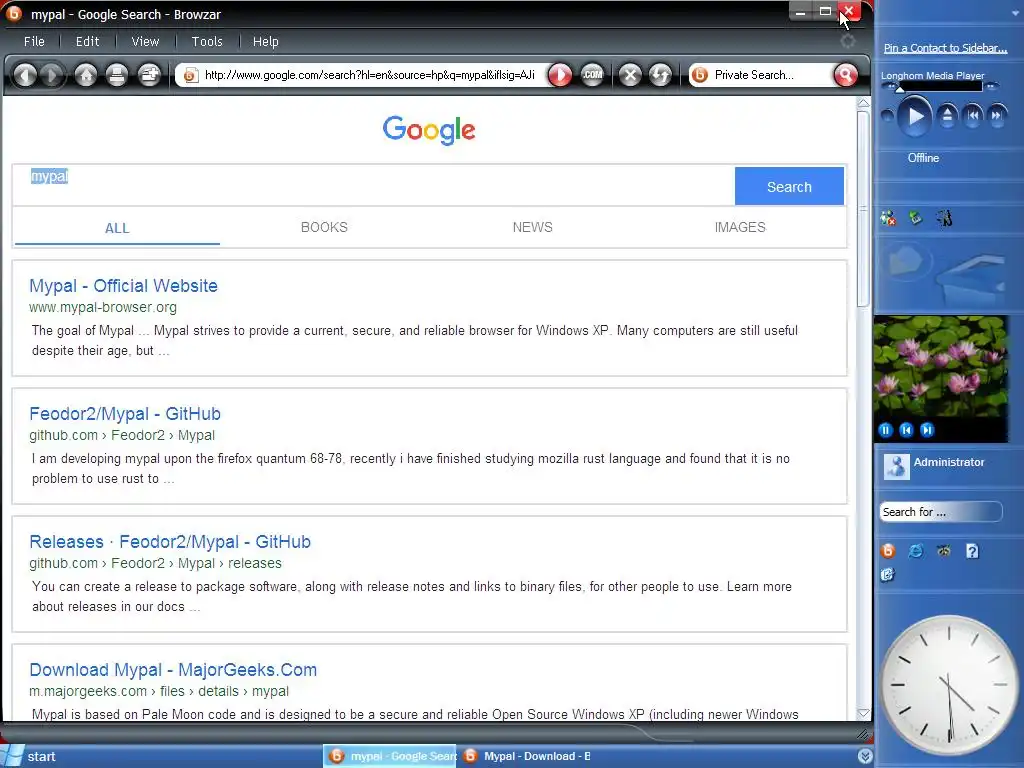Open the View menu
Image resolution: width=1024 pixels, height=768 pixels.
(x=145, y=42)
